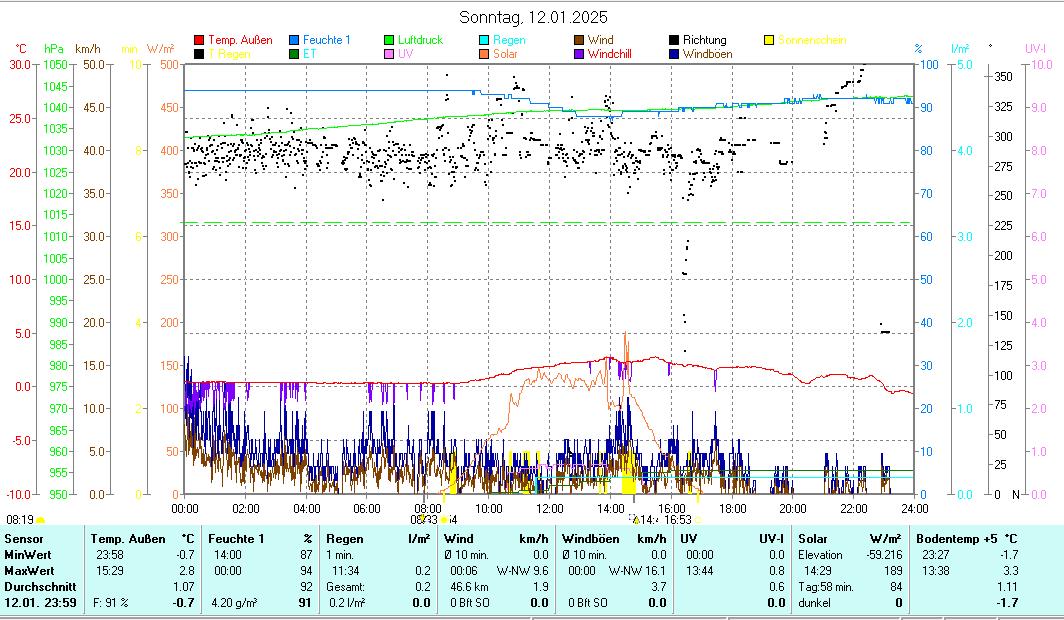Click the yellow Sonnenschein legend square
This screenshot has height=620, width=1064.
click(x=769, y=40)
